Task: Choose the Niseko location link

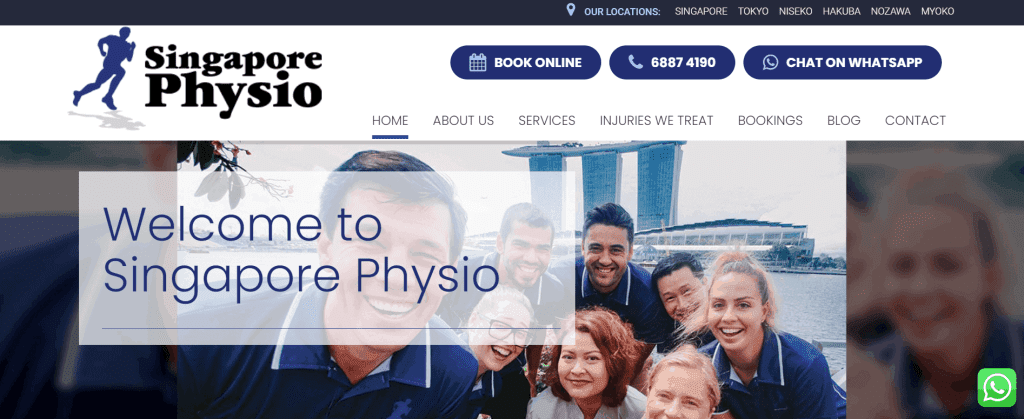Action: click(x=795, y=11)
